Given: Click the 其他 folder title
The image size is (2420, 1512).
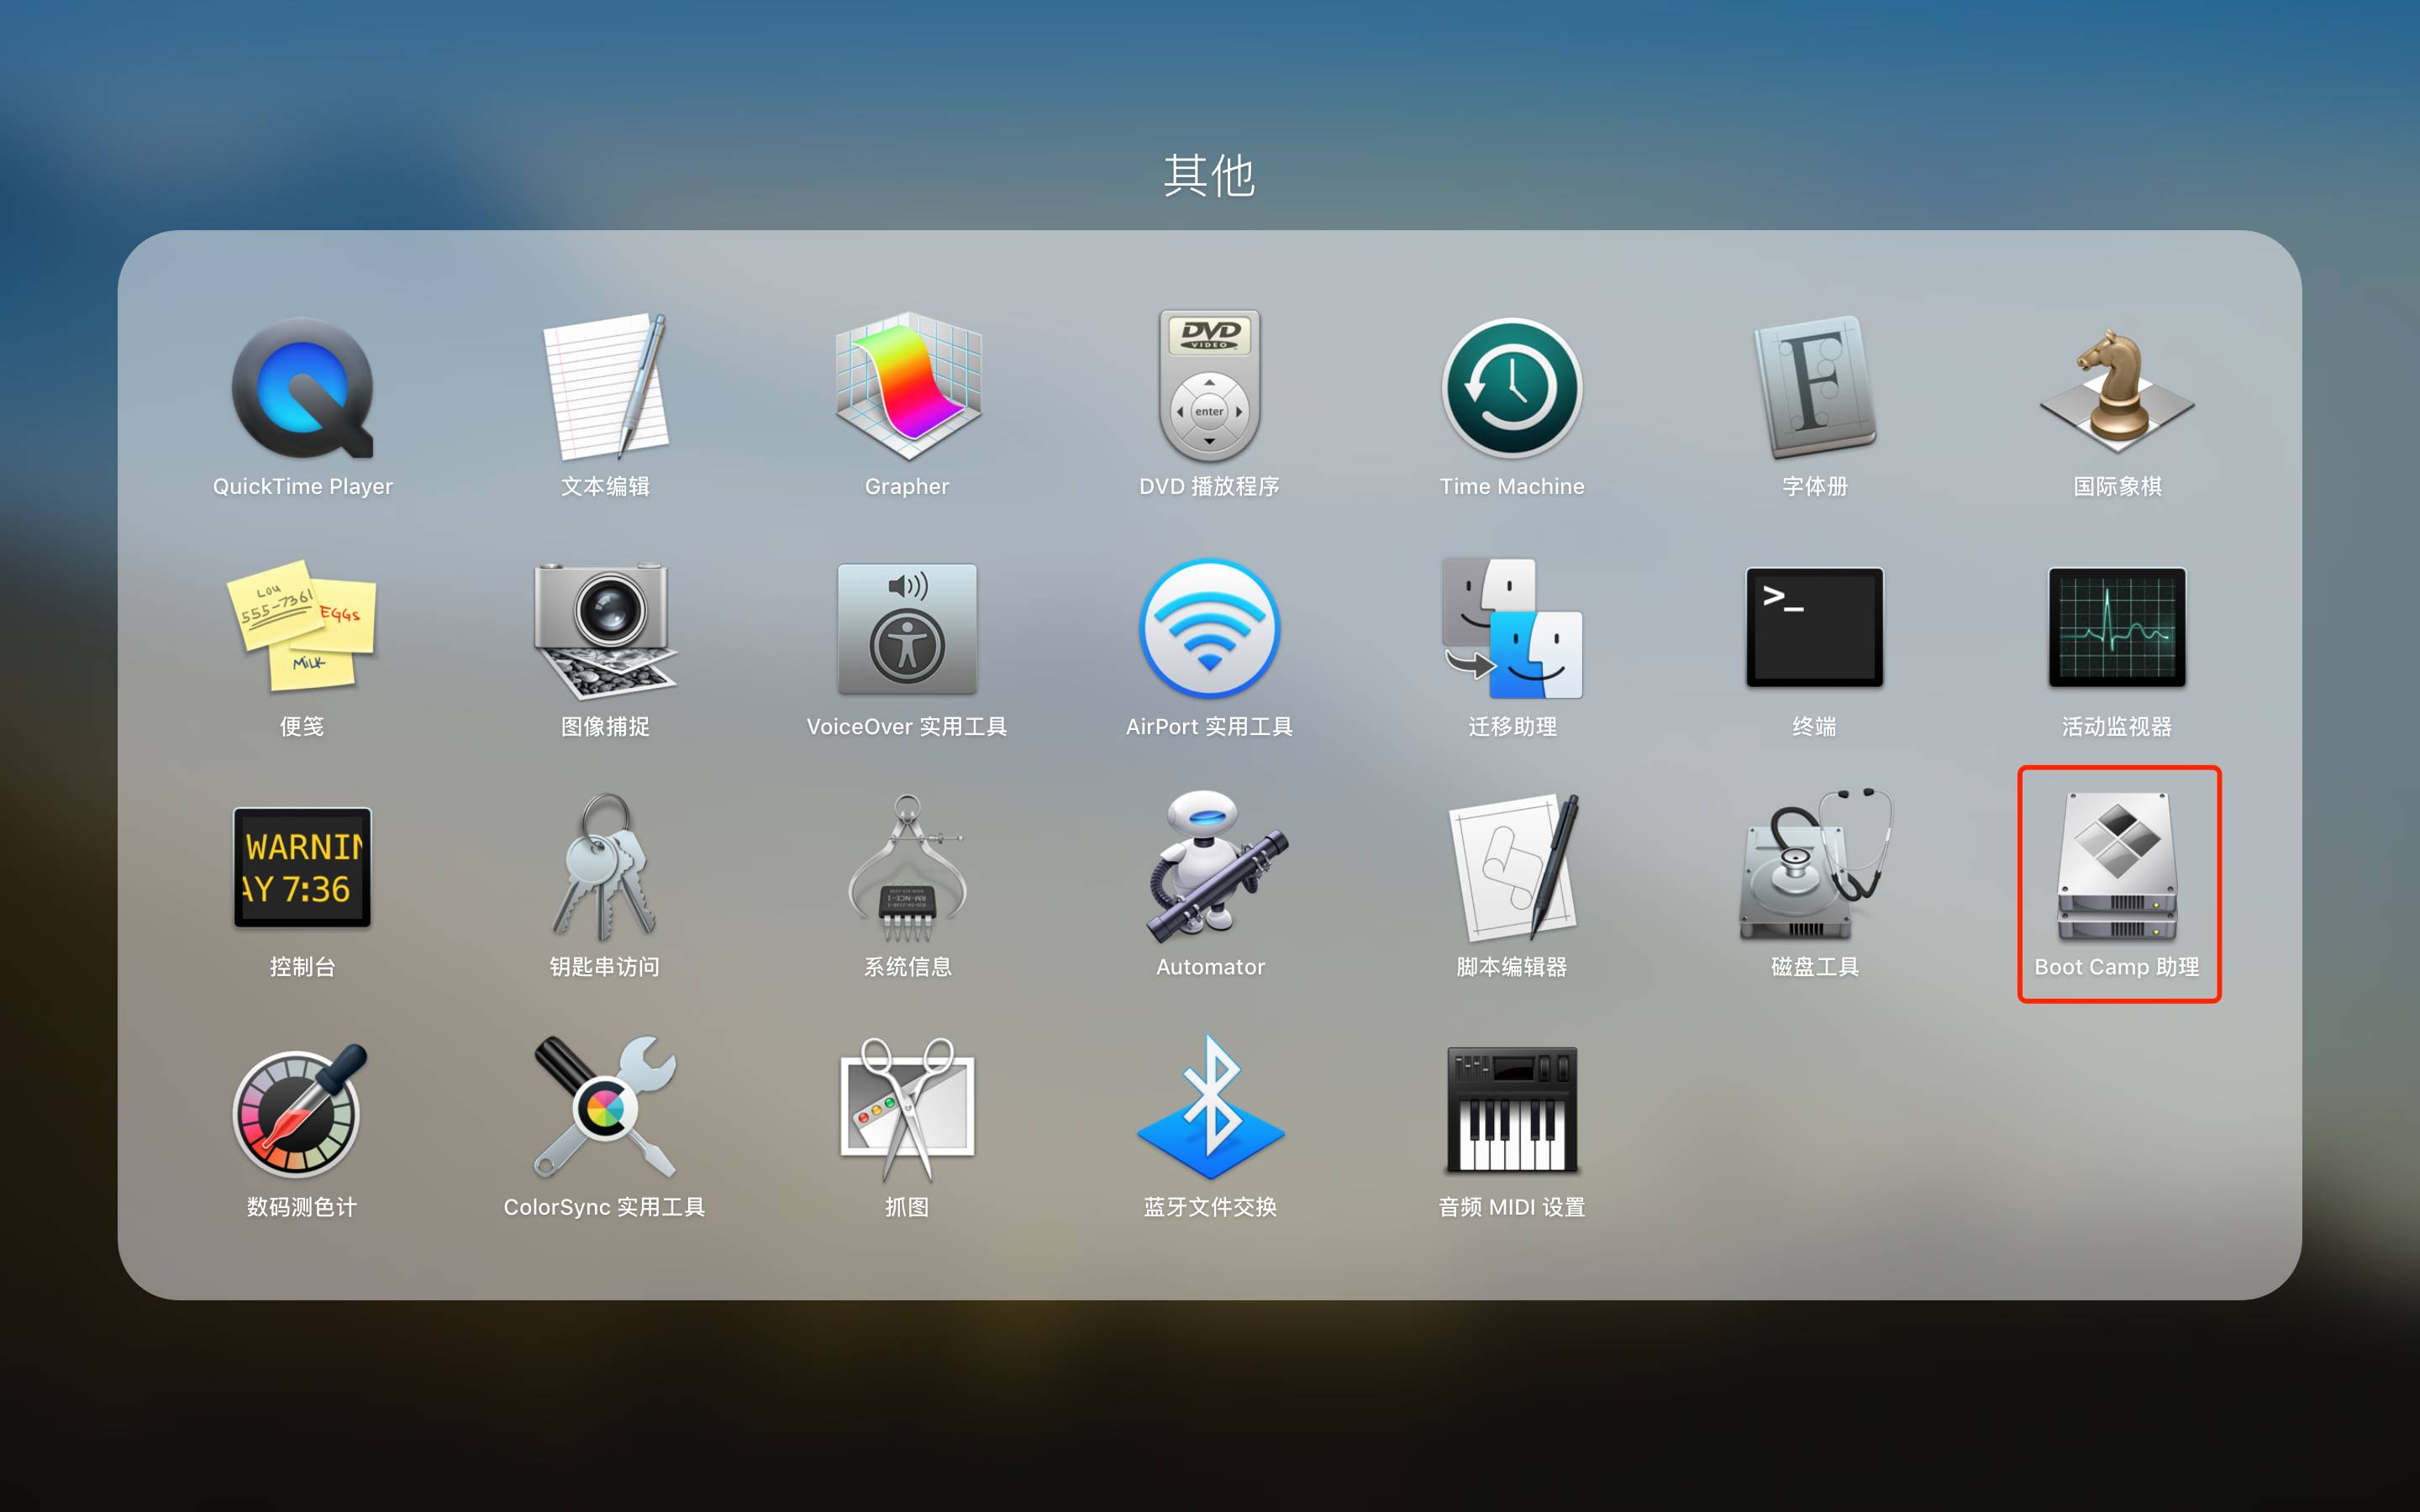Looking at the screenshot, I should point(1209,176).
